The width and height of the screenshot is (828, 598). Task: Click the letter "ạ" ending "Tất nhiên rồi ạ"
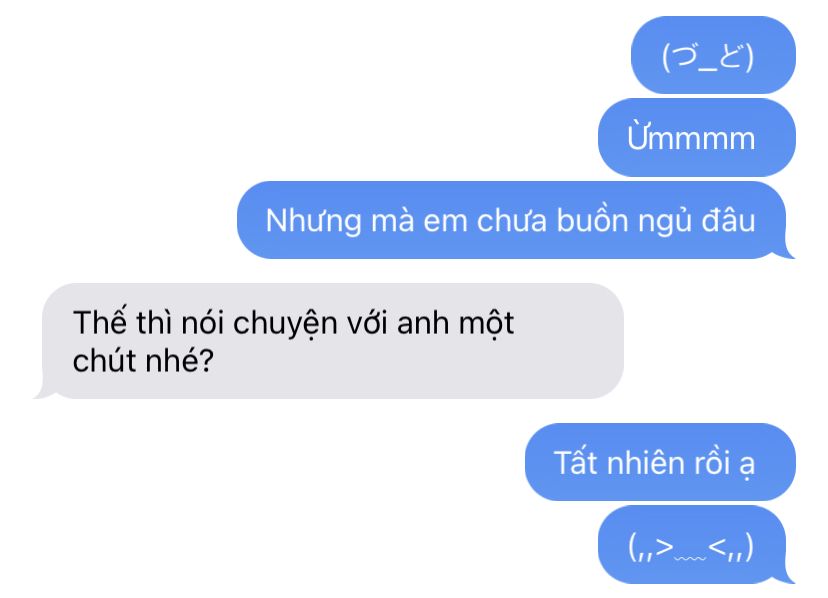[747, 465]
